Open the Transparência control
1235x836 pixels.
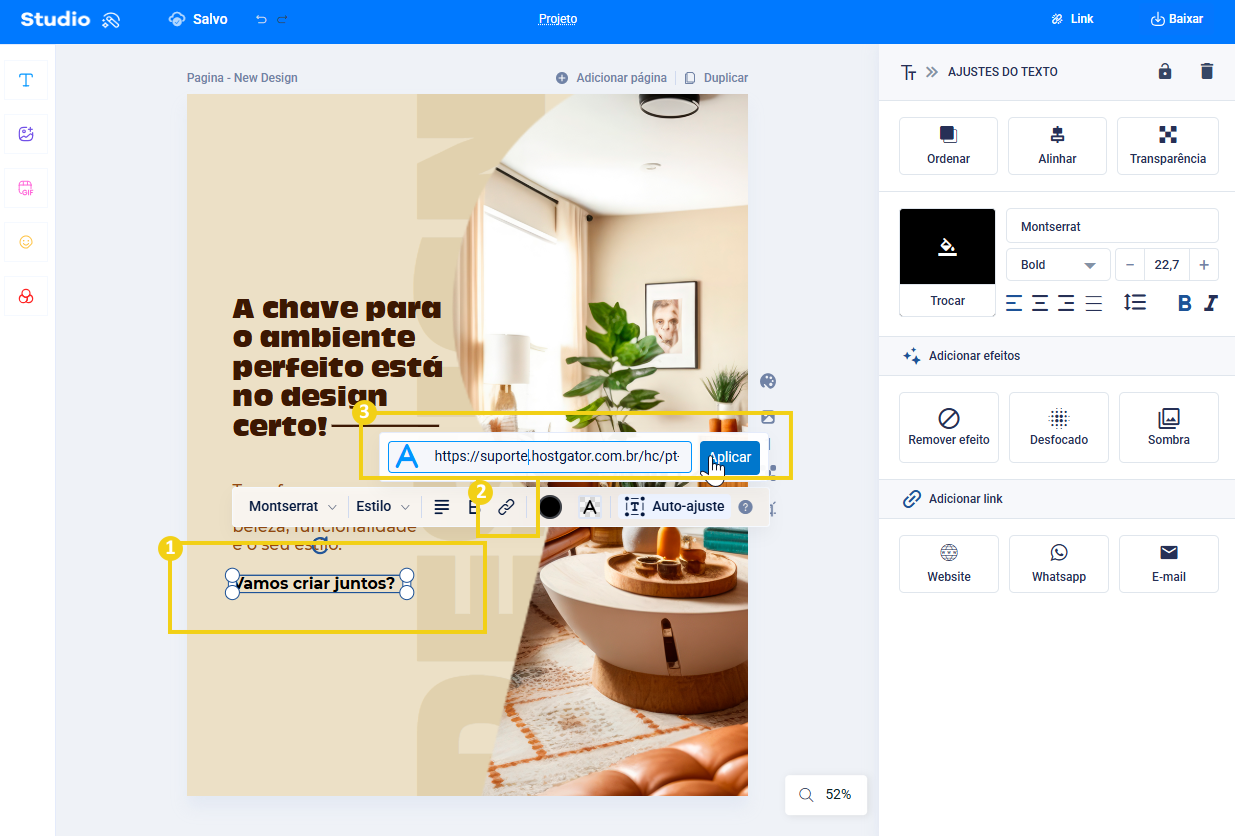[1167, 146]
